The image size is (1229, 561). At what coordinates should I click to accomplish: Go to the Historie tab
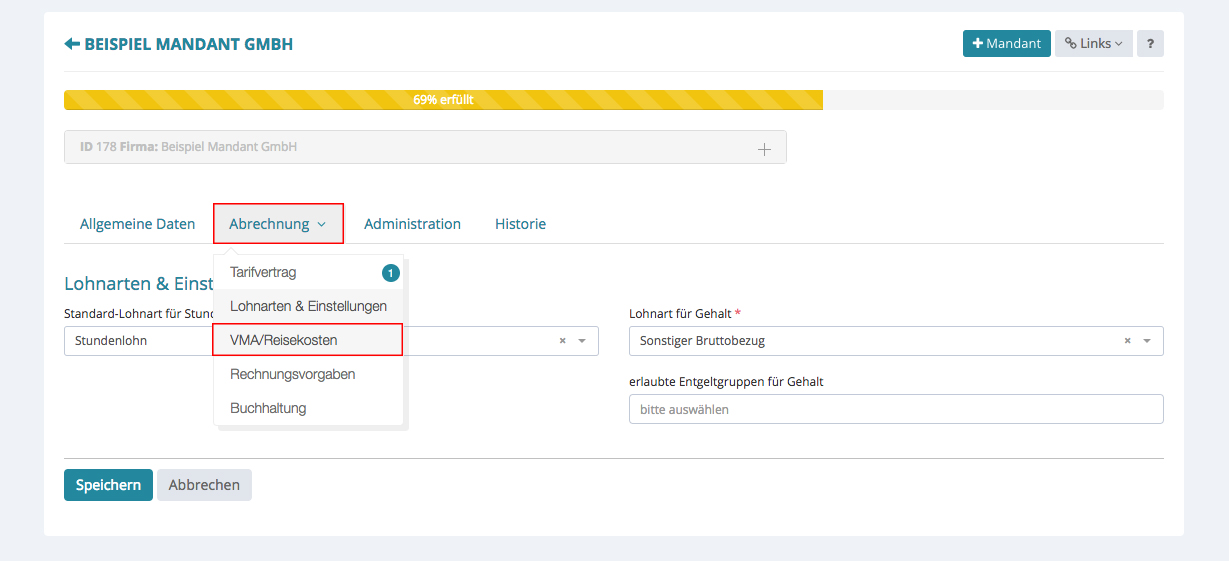520,224
